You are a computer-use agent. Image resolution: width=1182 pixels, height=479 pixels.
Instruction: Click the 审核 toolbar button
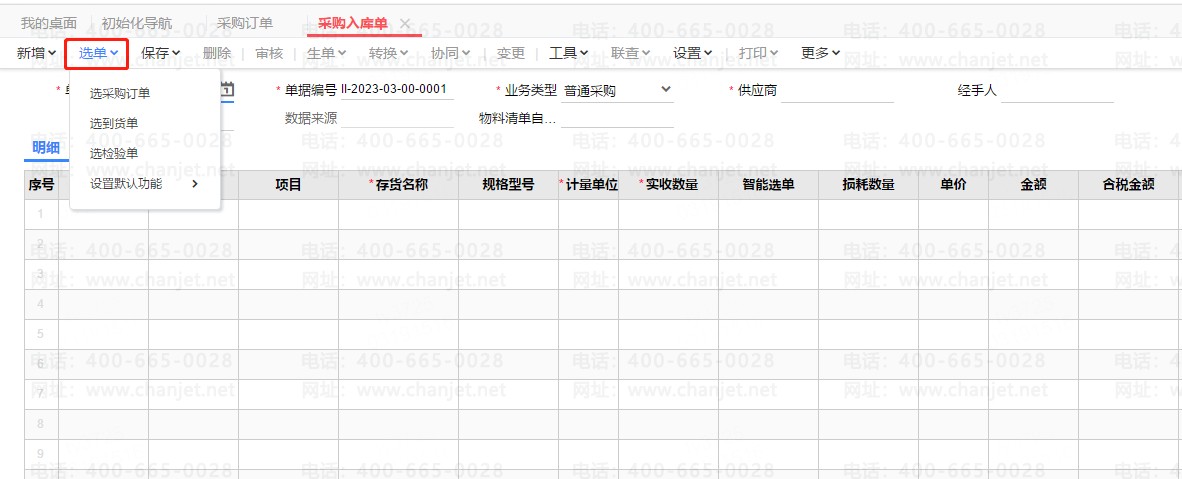(269, 53)
